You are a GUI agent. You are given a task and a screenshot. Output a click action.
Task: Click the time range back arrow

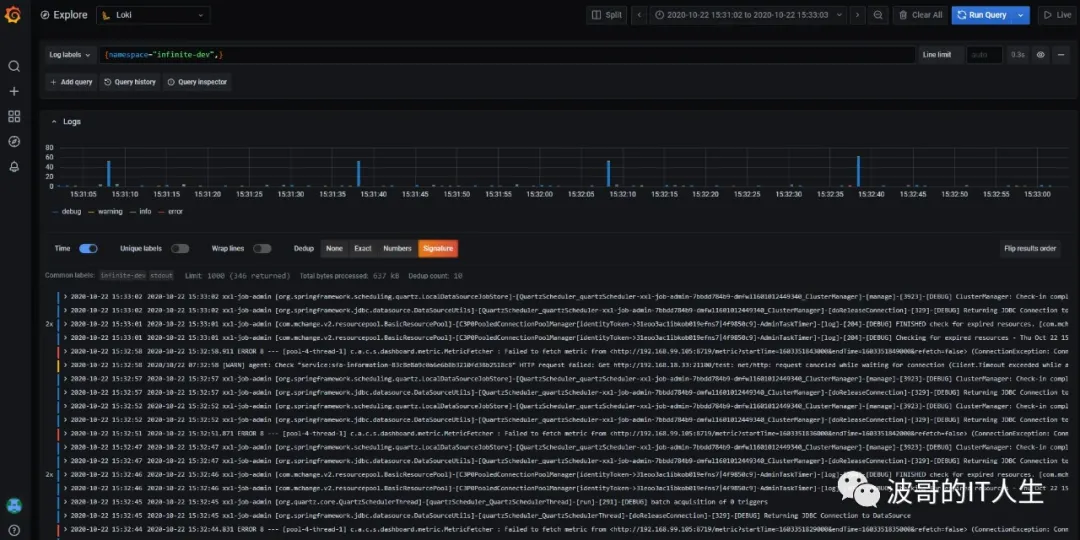click(639, 15)
